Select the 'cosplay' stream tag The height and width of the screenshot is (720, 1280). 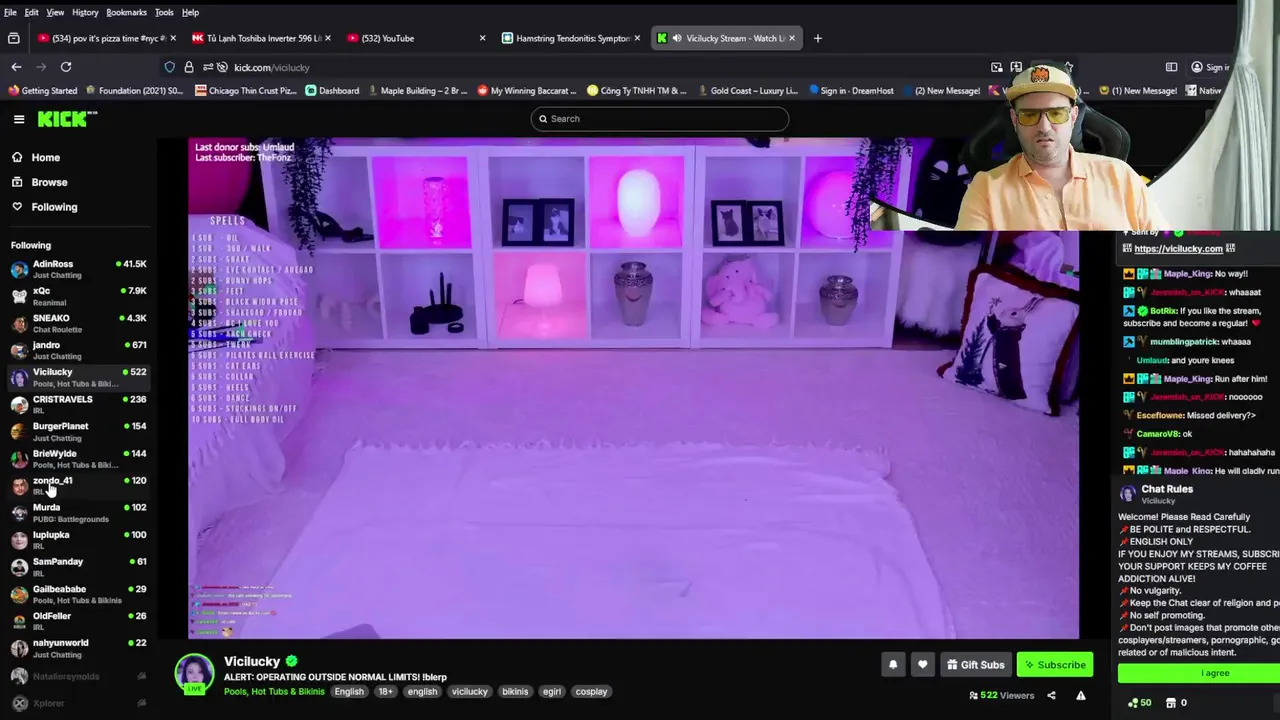pyautogui.click(x=591, y=692)
